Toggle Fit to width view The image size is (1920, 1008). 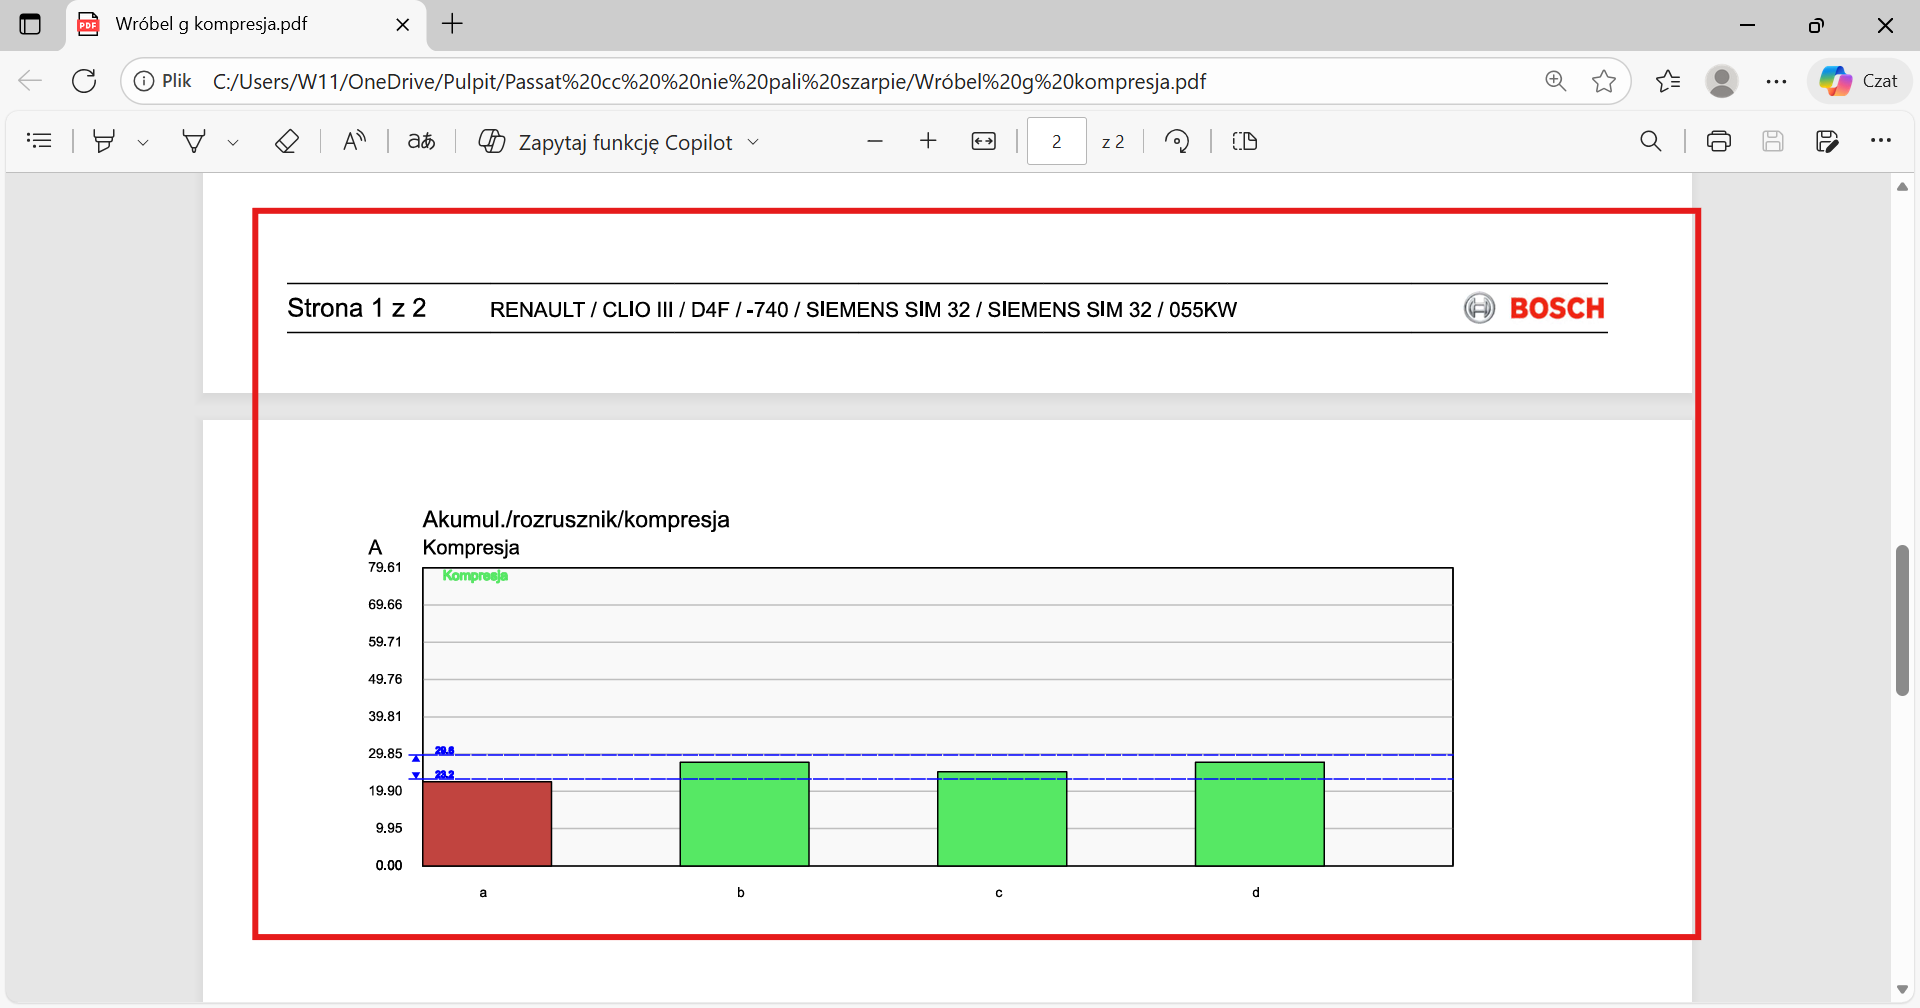984,141
